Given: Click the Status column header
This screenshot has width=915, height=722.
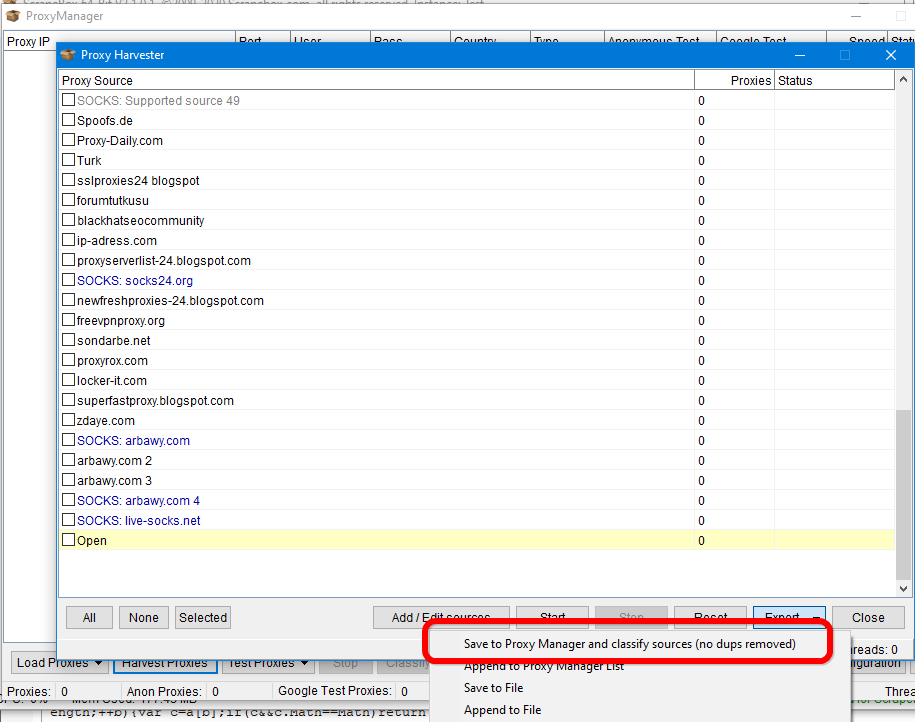Looking at the screenshot, I should [834, 81].
